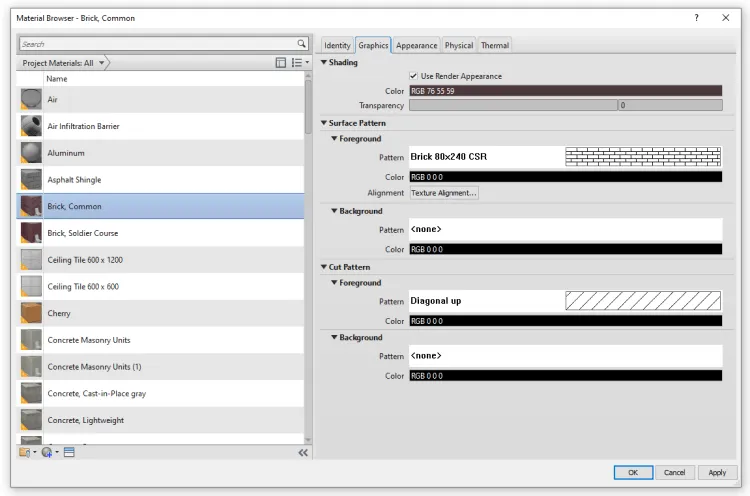Screen dimensions: 750x496
Task: Collapse the Surface Pattern section
Action: coord(324,123)
